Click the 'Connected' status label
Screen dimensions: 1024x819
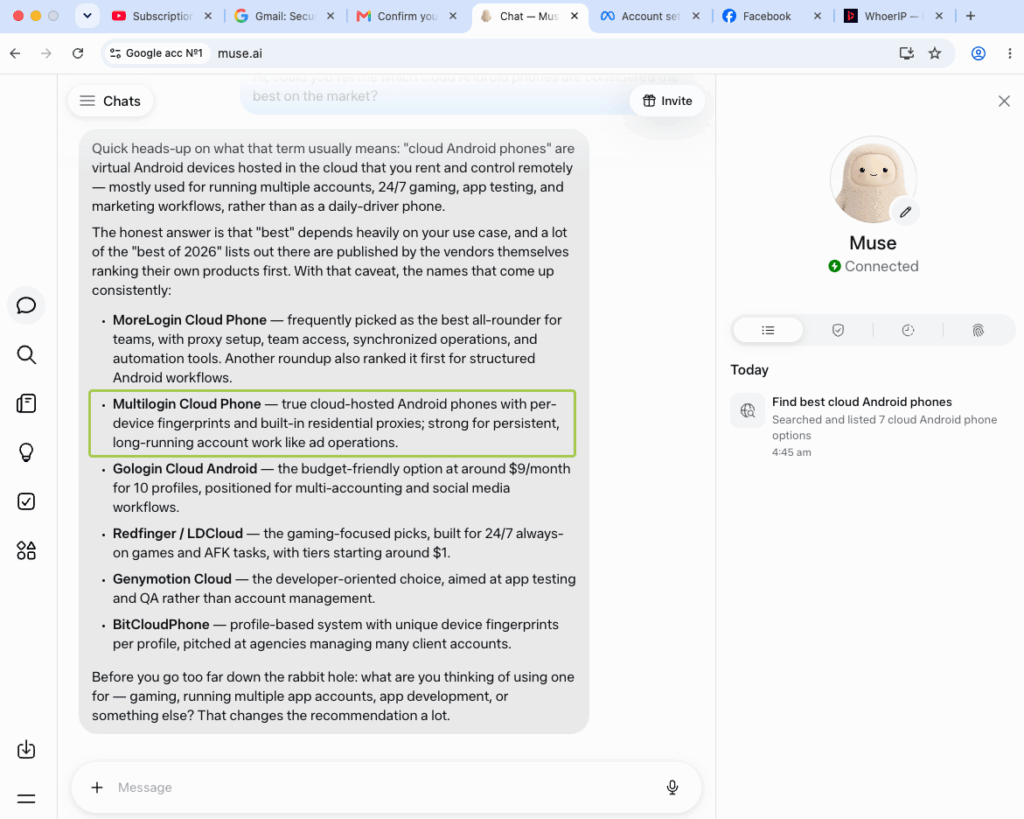[881, 266]
